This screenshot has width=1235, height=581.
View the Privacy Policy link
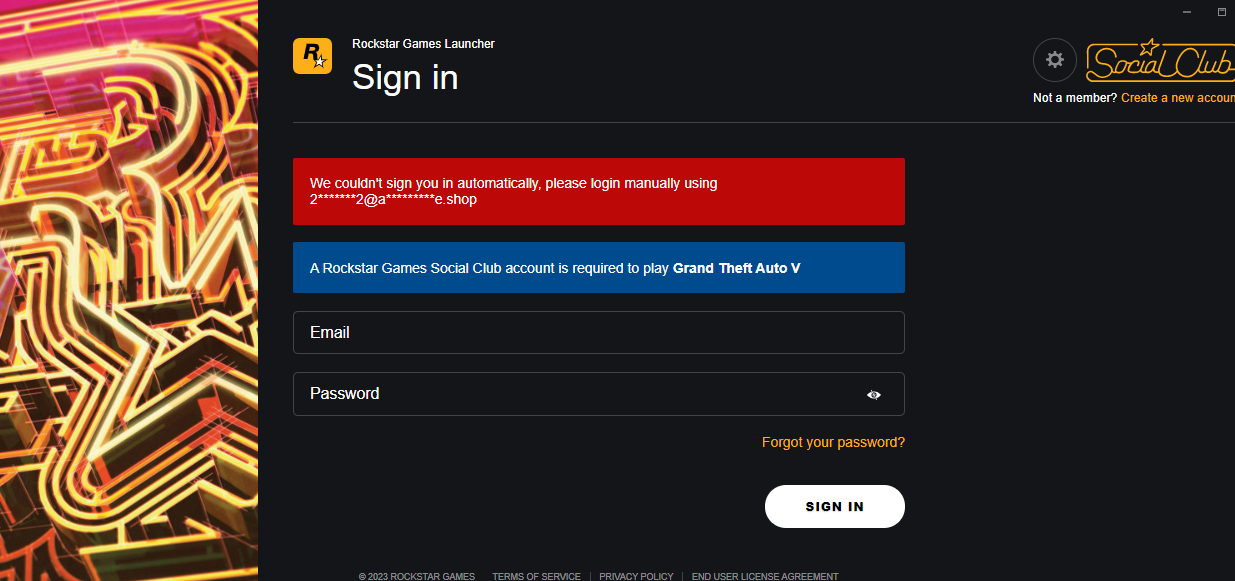pyautogui.click(x=636, y=576)
